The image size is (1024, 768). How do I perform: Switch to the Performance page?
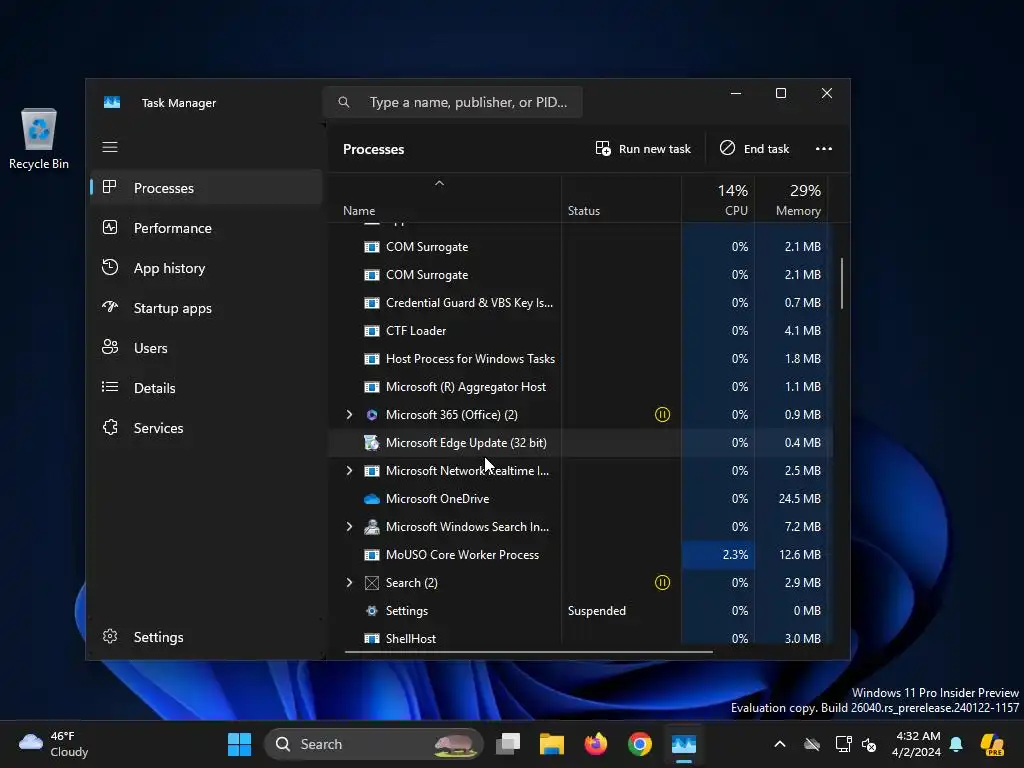click(x=206, y=228)
